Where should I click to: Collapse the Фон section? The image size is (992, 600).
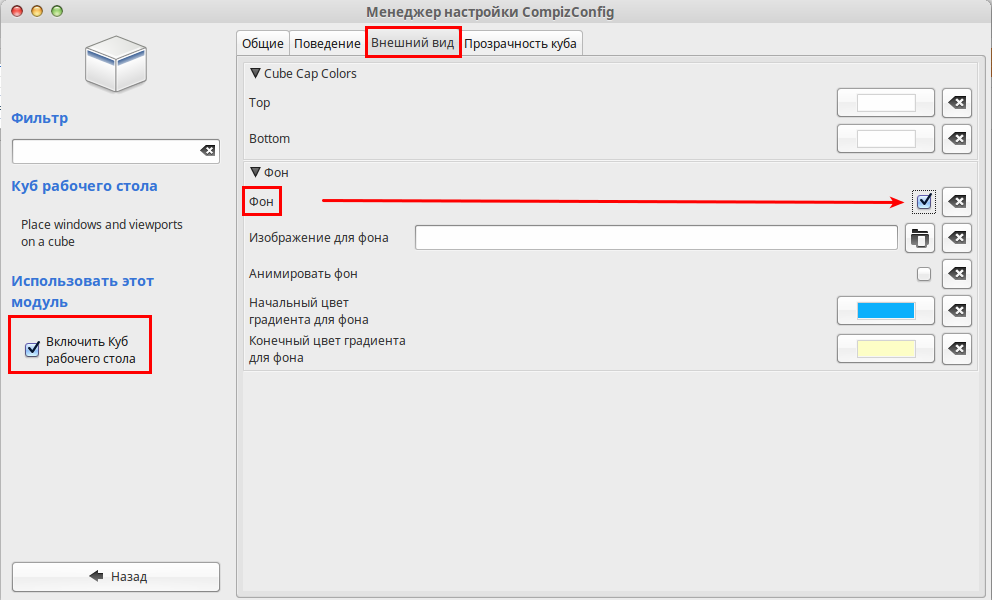(x=256, y=172)
